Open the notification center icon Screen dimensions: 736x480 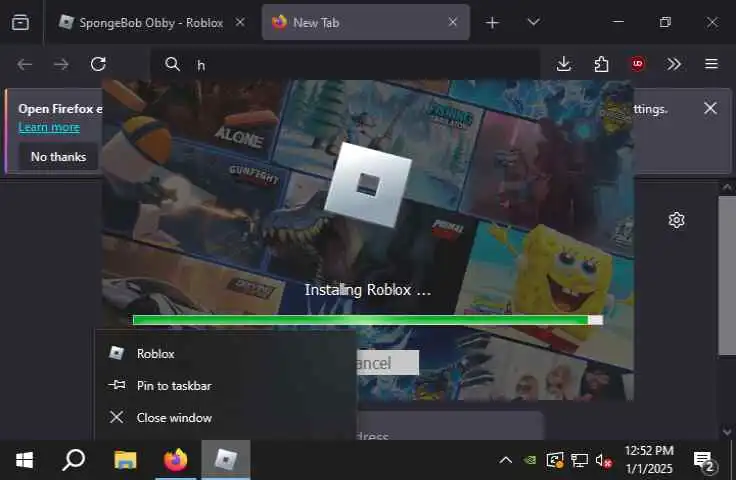tap(705, 461)
